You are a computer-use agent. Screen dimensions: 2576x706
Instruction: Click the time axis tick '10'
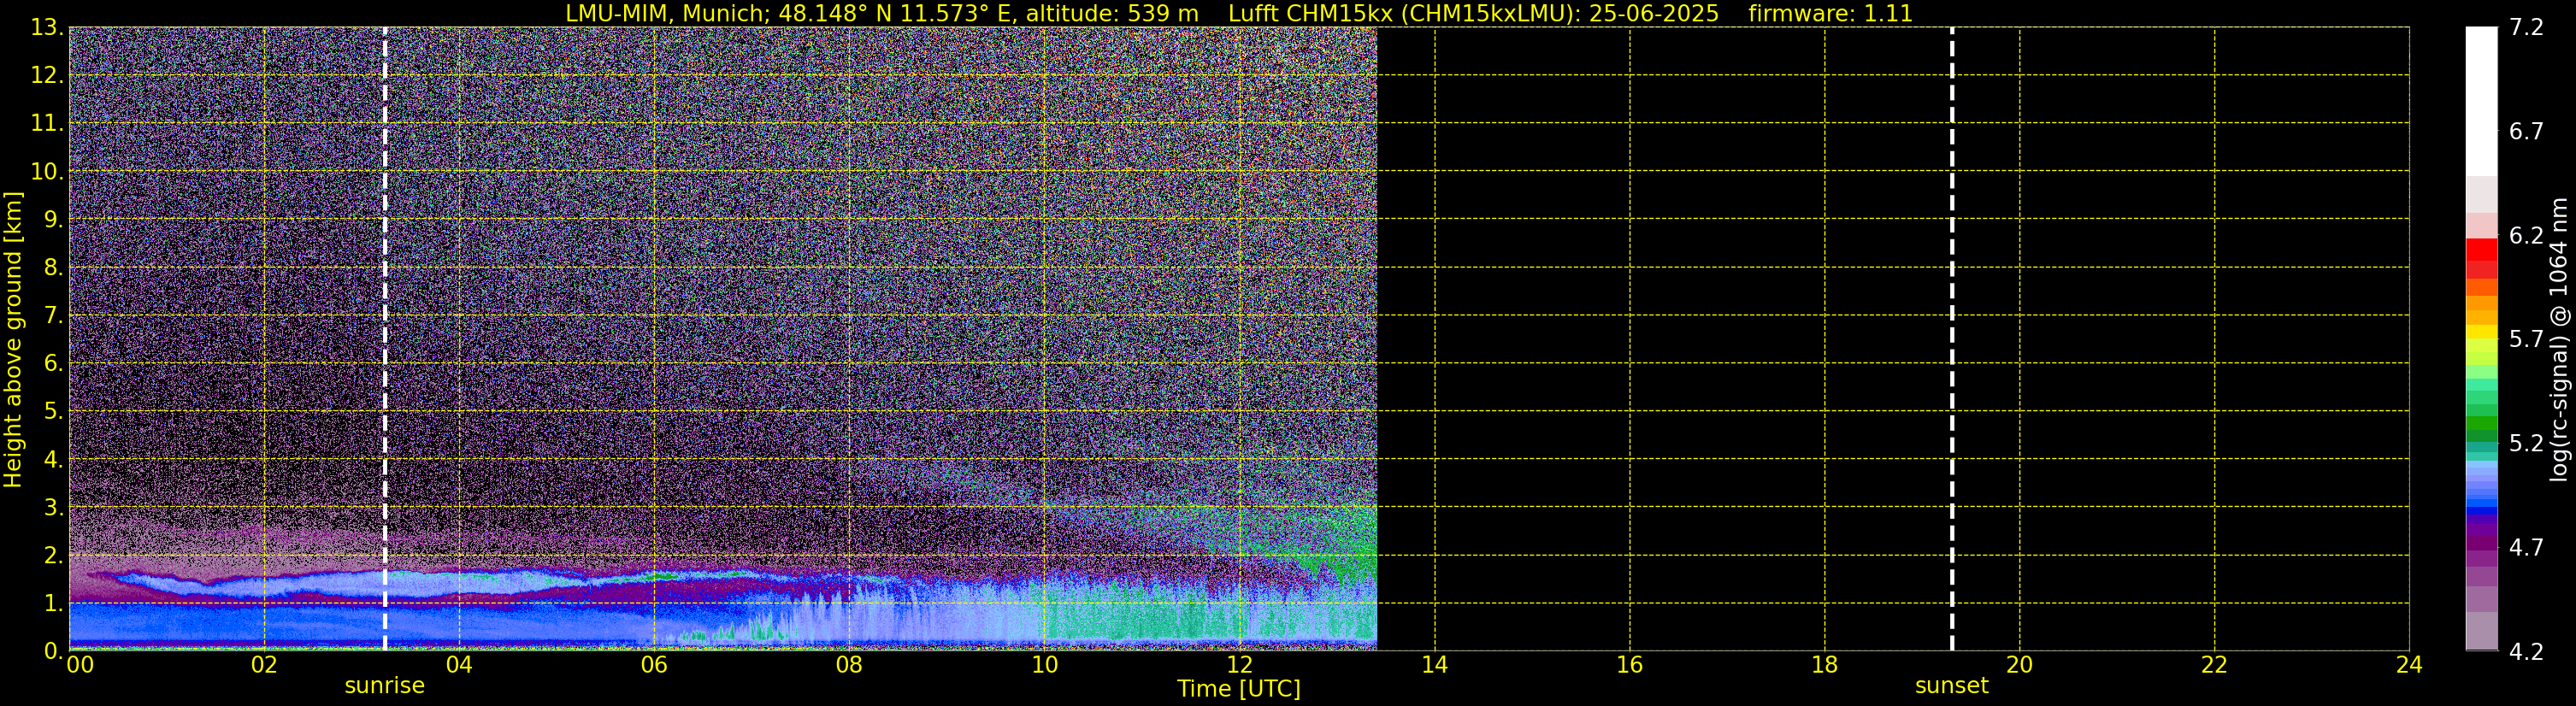click(x=1044, y=665)
